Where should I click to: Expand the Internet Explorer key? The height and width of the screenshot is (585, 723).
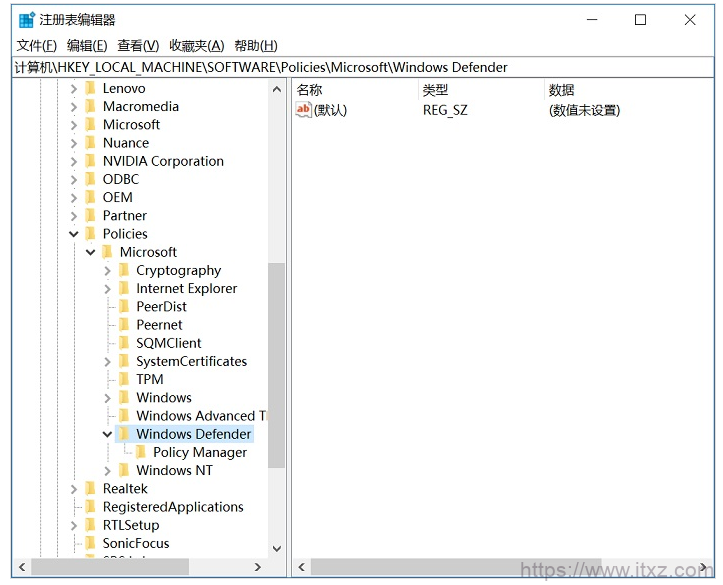point(107,289)
